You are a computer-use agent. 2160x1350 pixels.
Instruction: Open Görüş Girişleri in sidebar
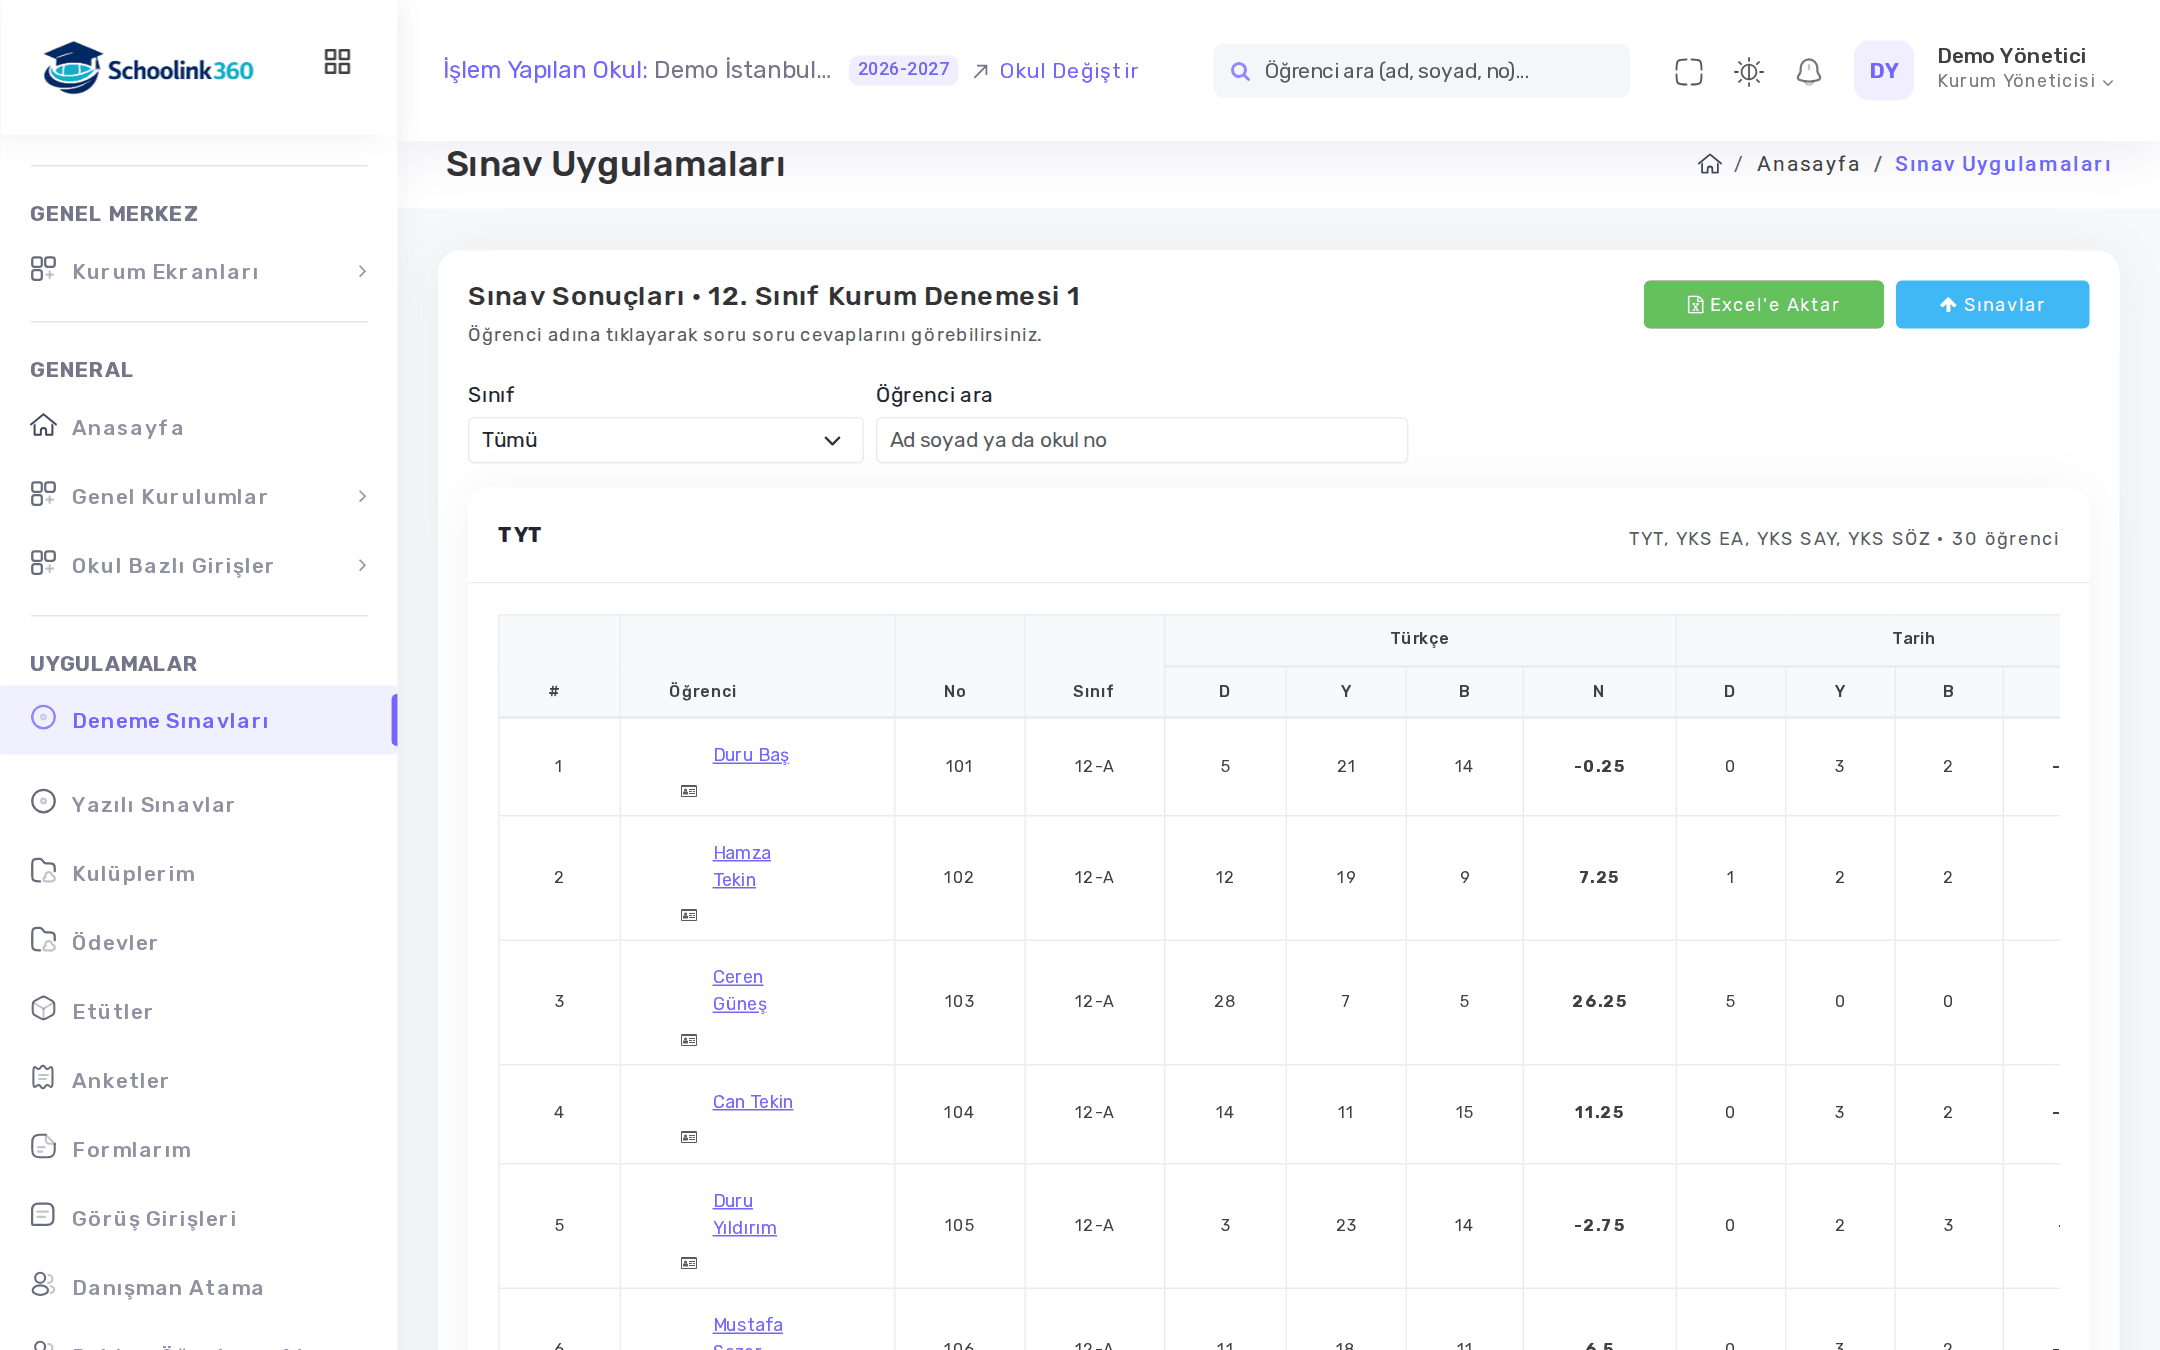[x=199, y=1218]
